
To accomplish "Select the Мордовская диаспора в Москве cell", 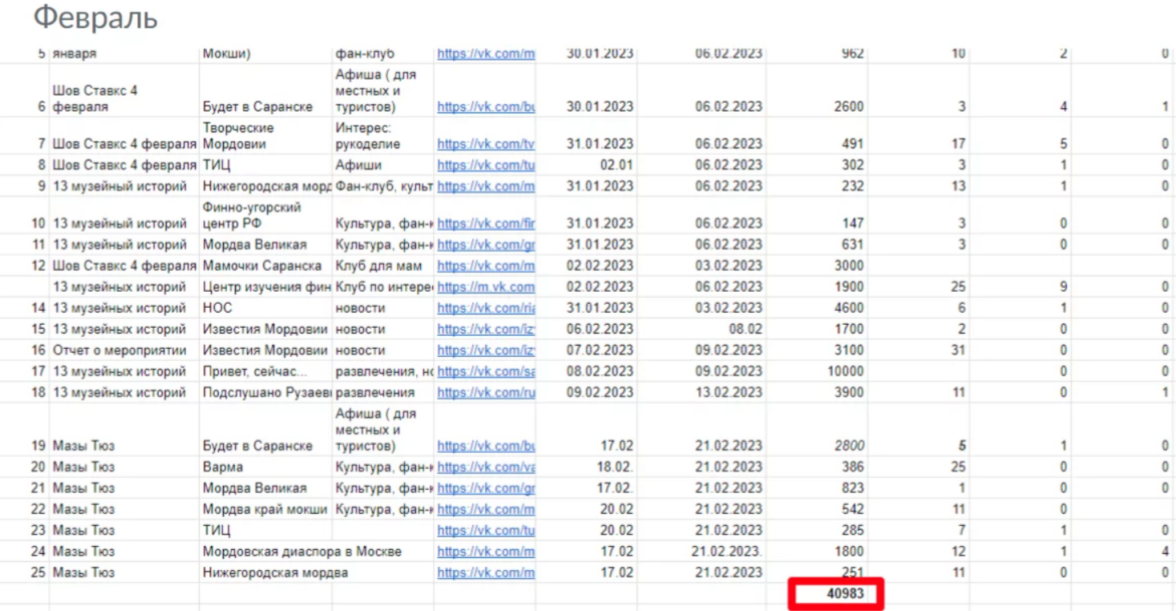I will 302,552.
